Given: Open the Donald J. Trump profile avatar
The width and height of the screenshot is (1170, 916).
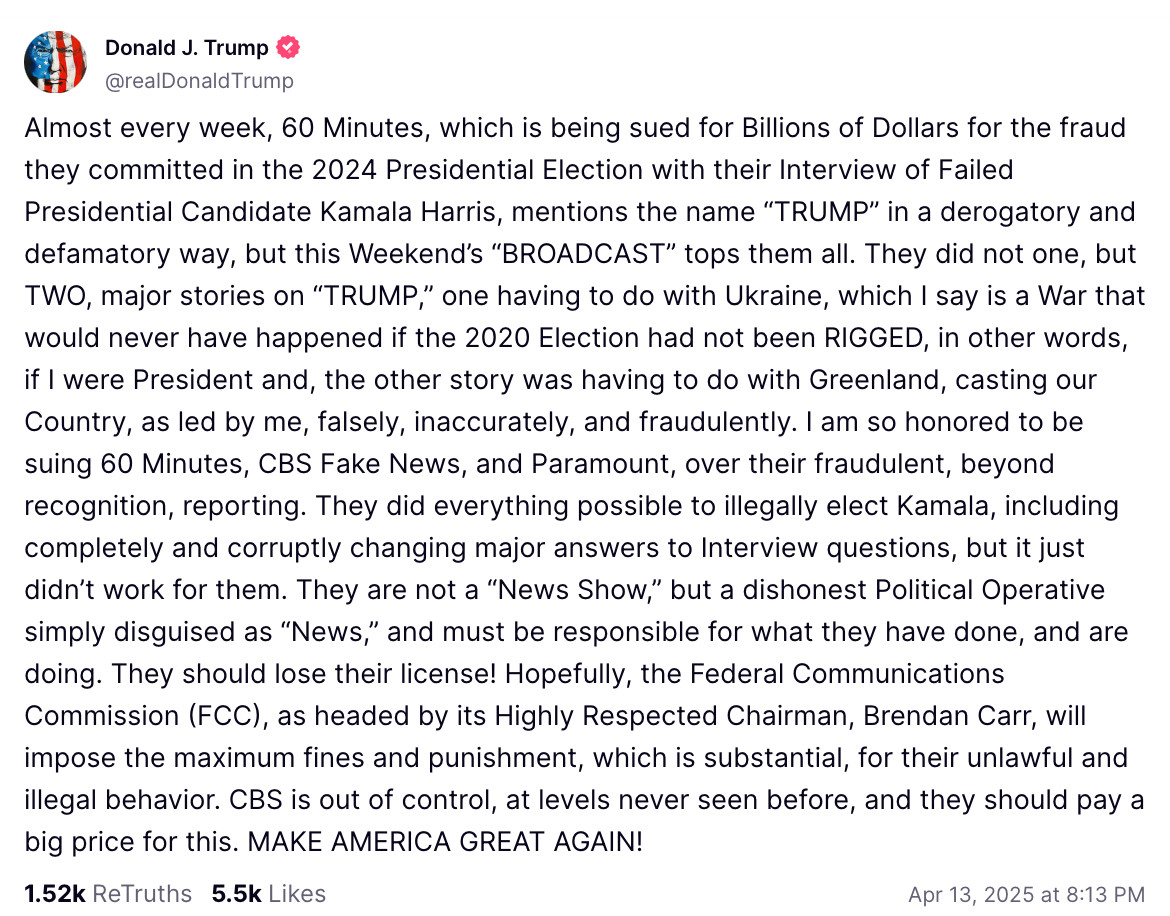Looking at the screenshot, I should pyautogui.click(x=56, y=62).
